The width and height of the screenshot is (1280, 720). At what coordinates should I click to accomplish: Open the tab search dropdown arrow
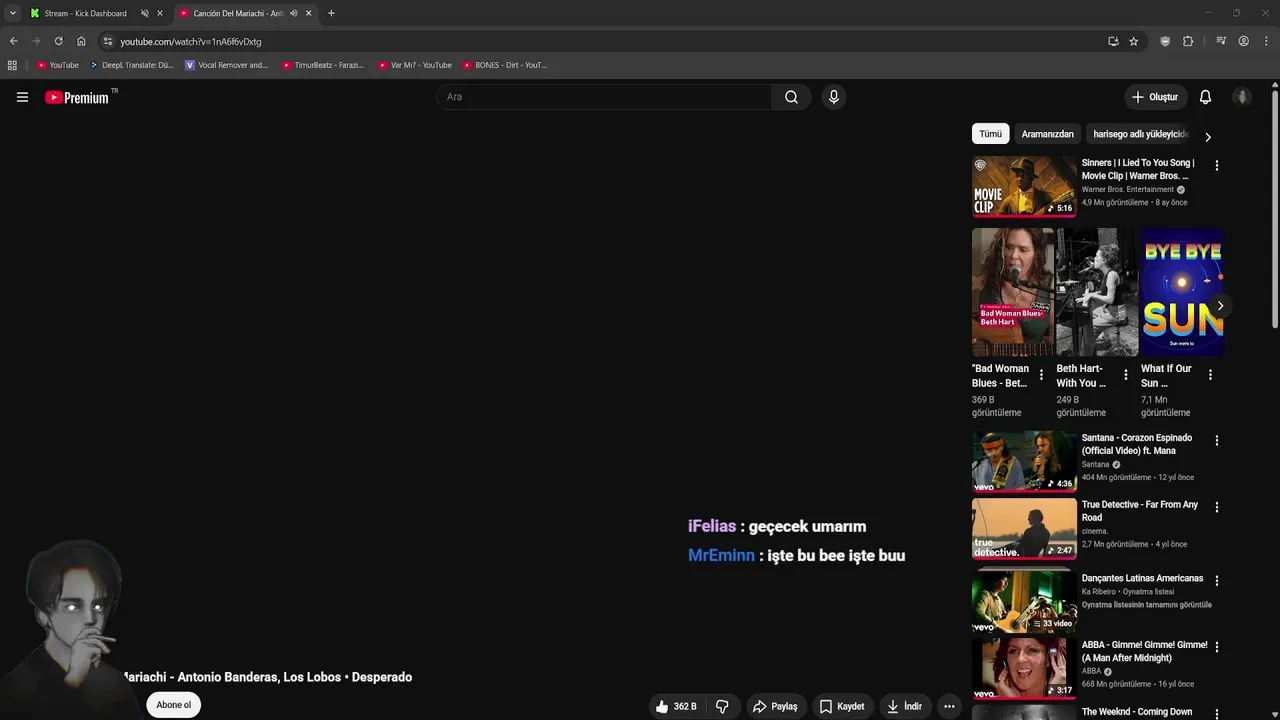12,13
